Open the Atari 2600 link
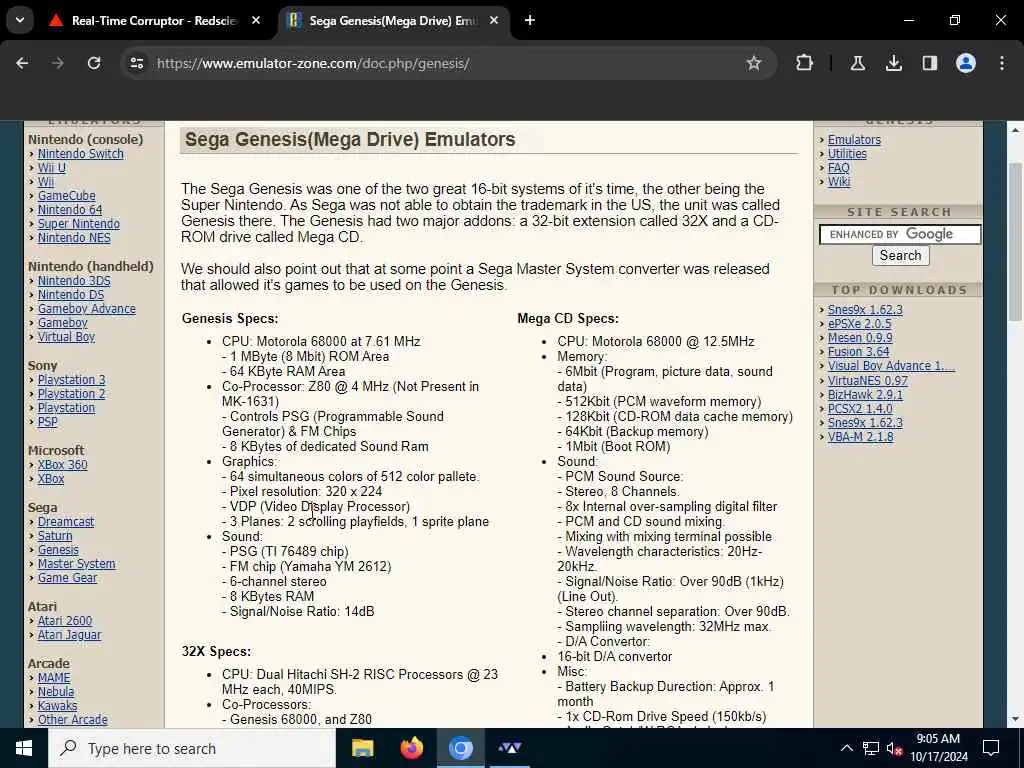The height and width of the screenshot is (768, 1024). point(65,621)
